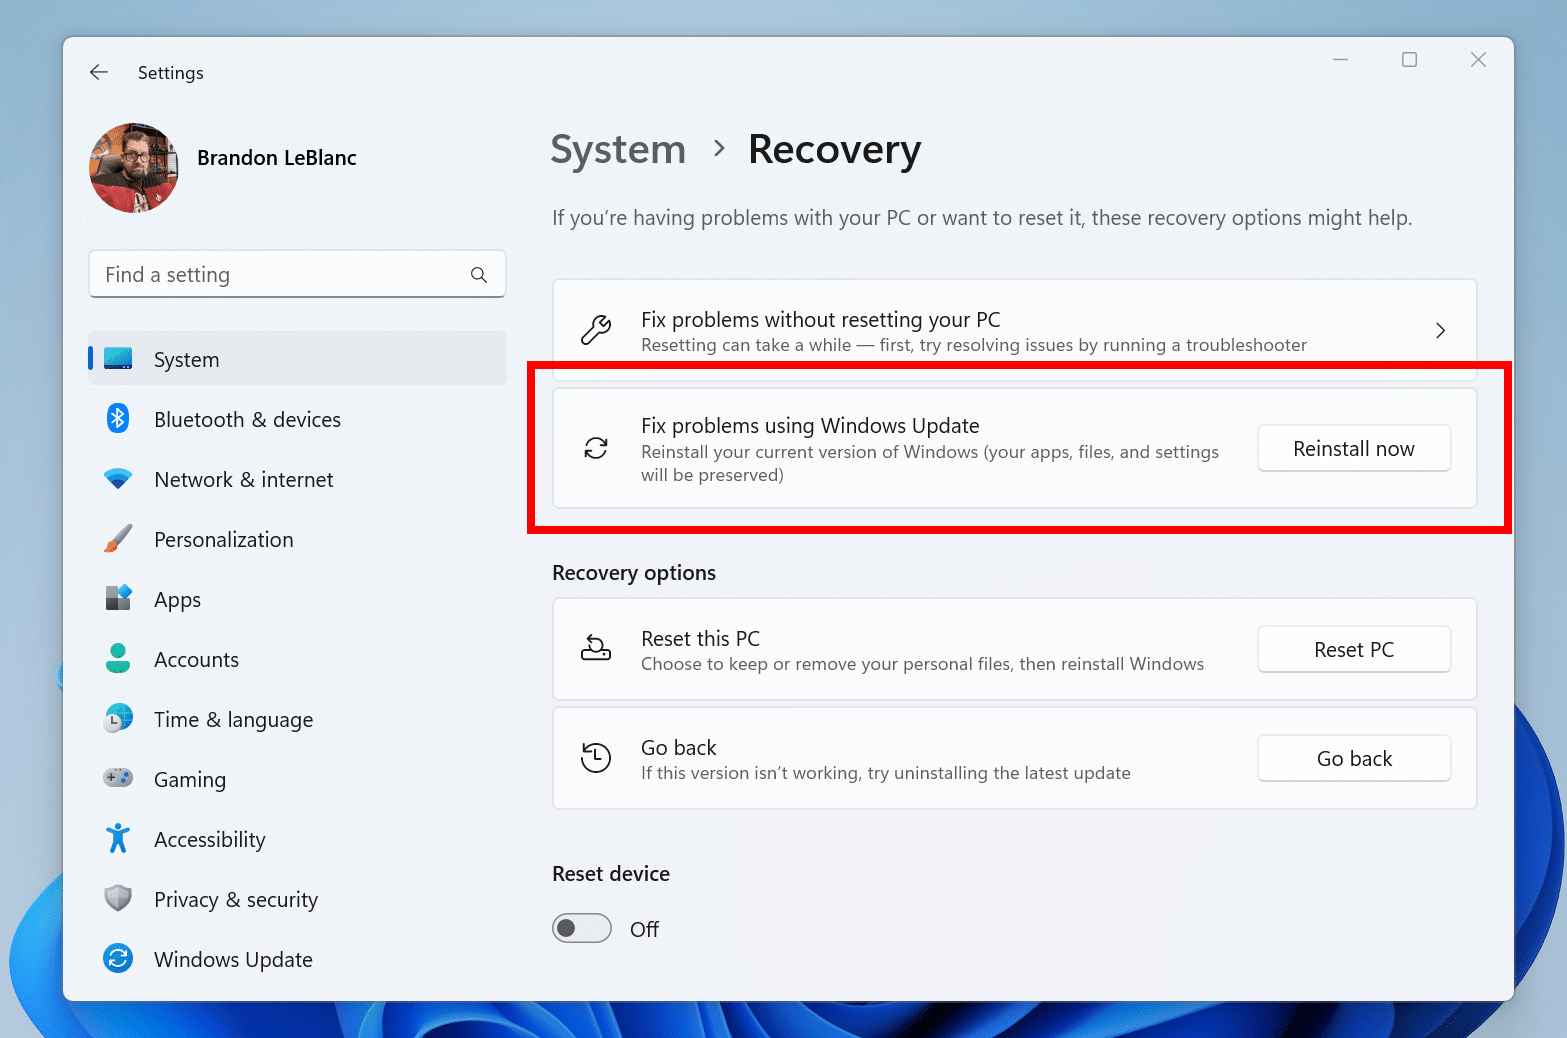Select the Bluetooth & devices icon
This screenshot has width=1567, height=1038.
pos(118,419)
